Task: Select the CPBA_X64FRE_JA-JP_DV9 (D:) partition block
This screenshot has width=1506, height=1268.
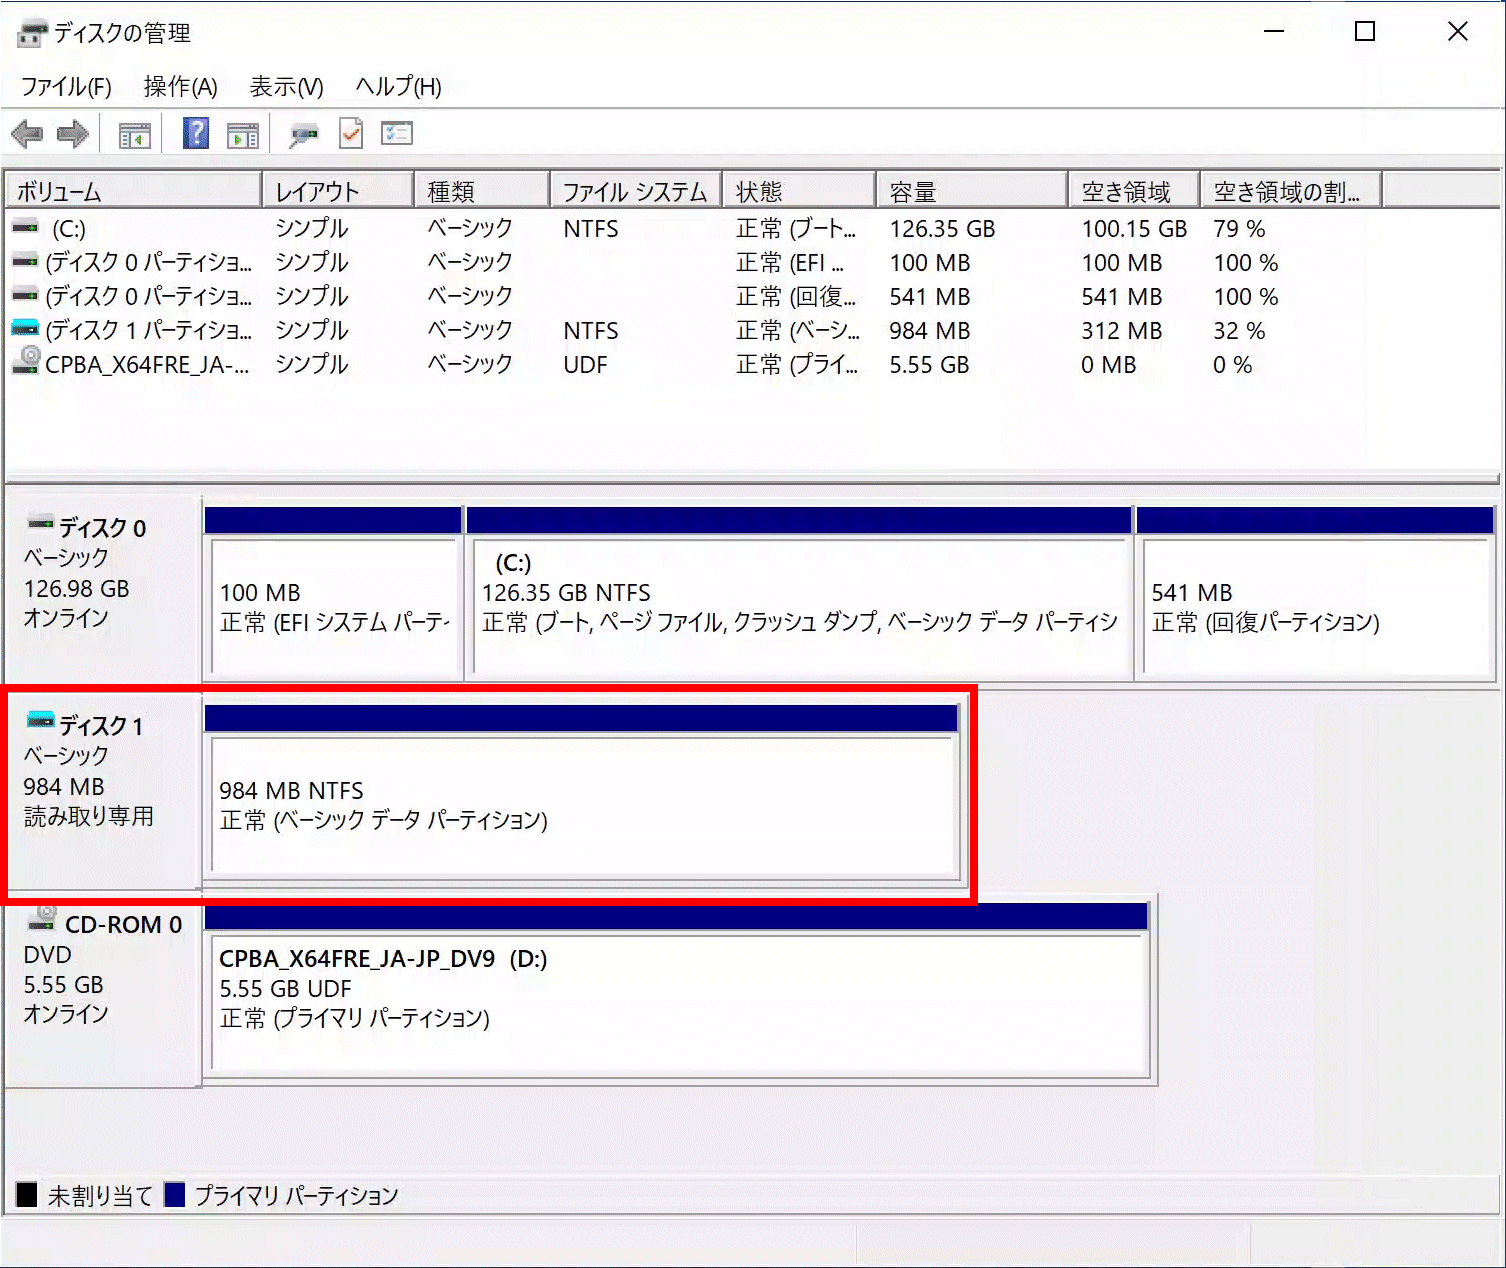Action: [x=677, y=990]
